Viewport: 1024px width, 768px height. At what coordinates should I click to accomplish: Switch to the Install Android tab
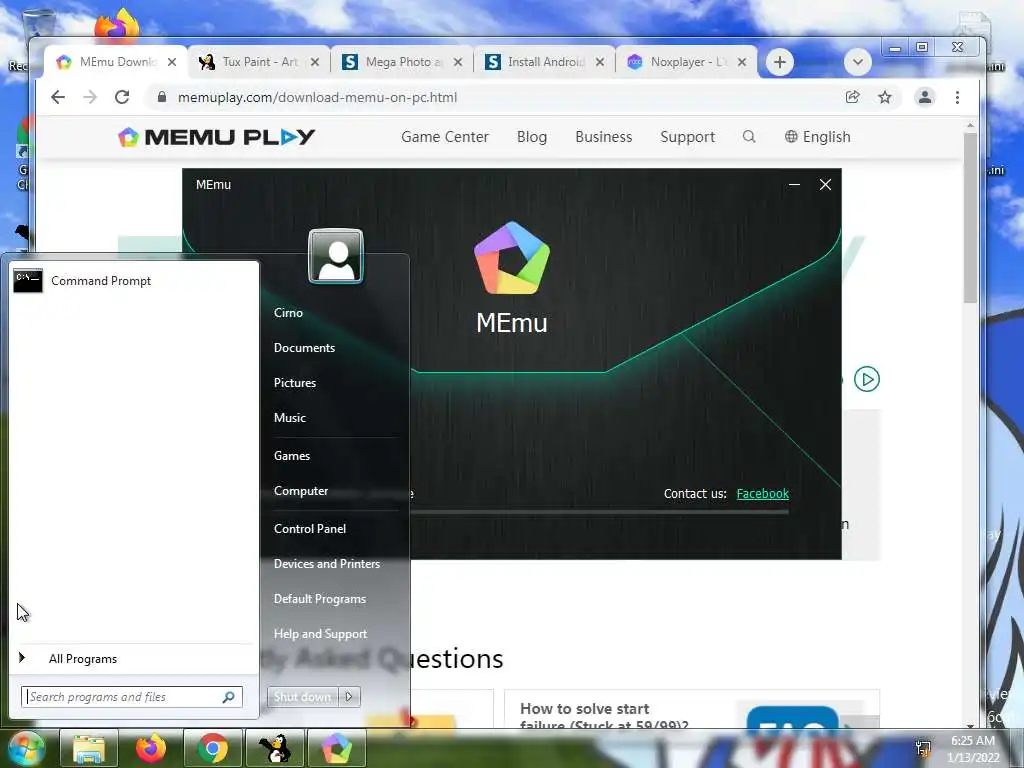(545, 62)
